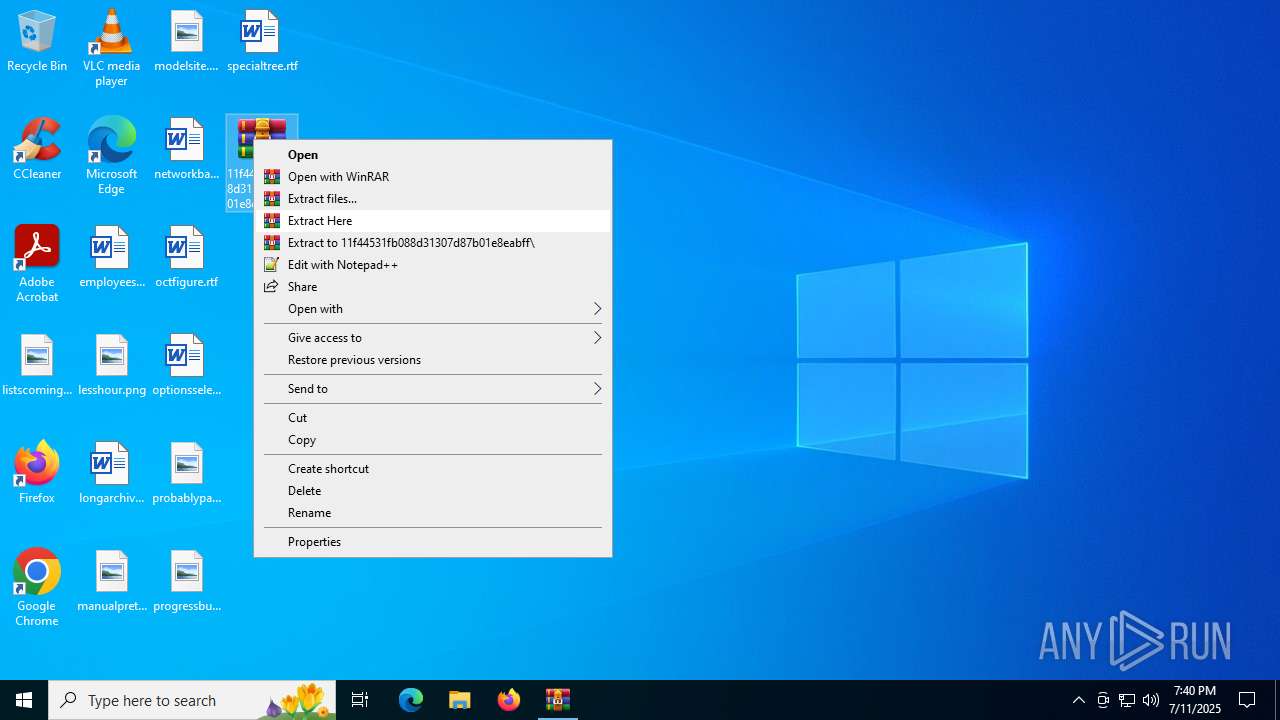Select listscoming... image file icon
The image size is (1280, 720).
click(37, 366)
